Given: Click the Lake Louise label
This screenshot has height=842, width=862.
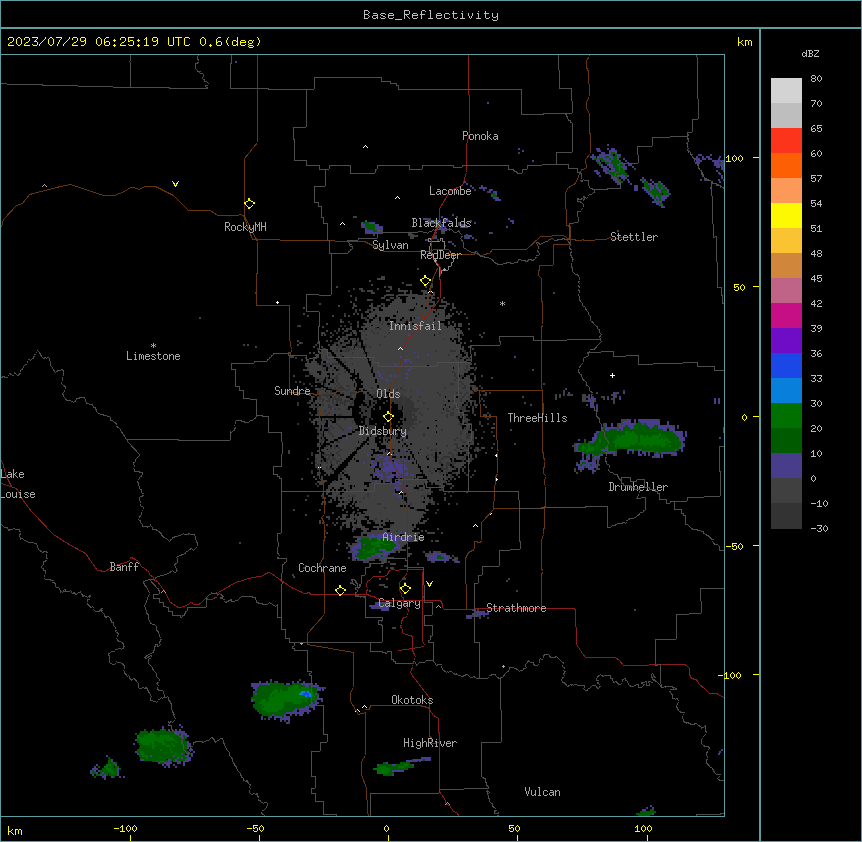Looking at the screenshot, I should [x=18, y=484].
